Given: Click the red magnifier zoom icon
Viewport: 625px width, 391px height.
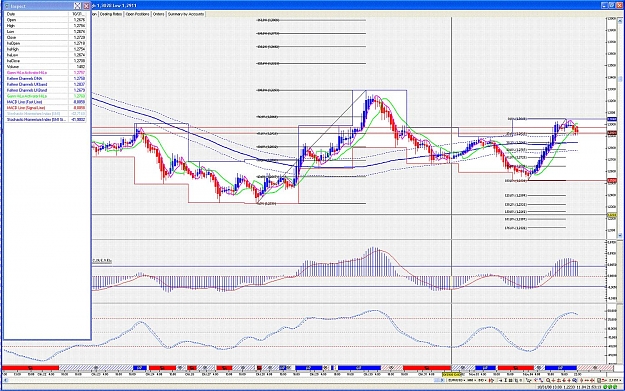Looking at the screenshot, I should [x=548, y=380].
